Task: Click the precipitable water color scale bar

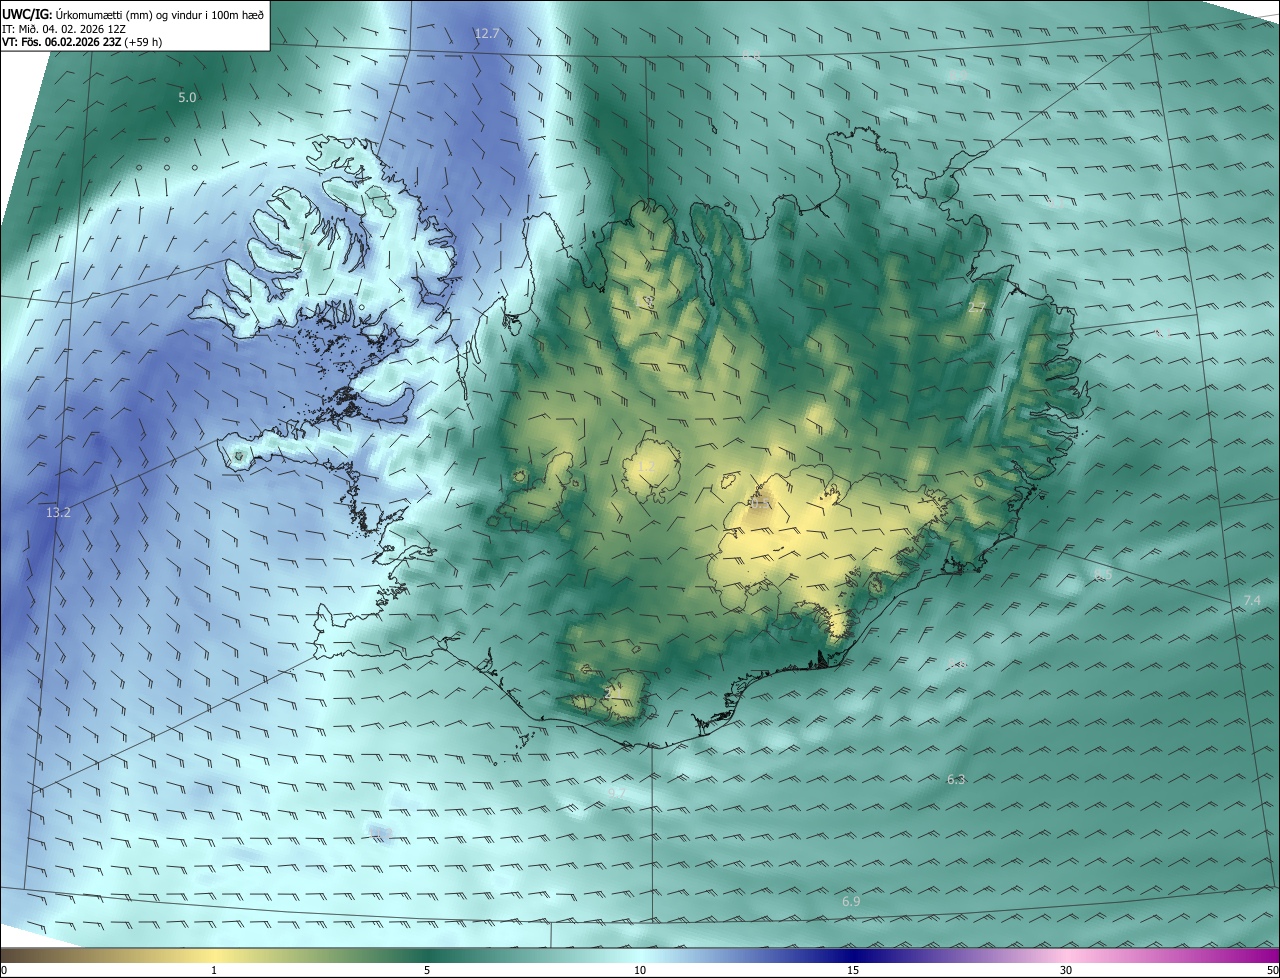Action: tap(640, 956)
